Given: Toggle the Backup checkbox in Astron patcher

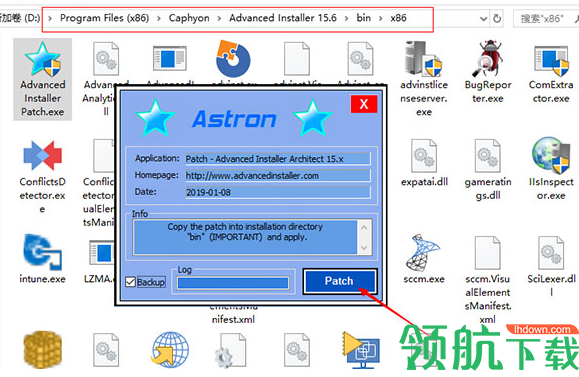Looking at the screenshot, I should [130, 282].
